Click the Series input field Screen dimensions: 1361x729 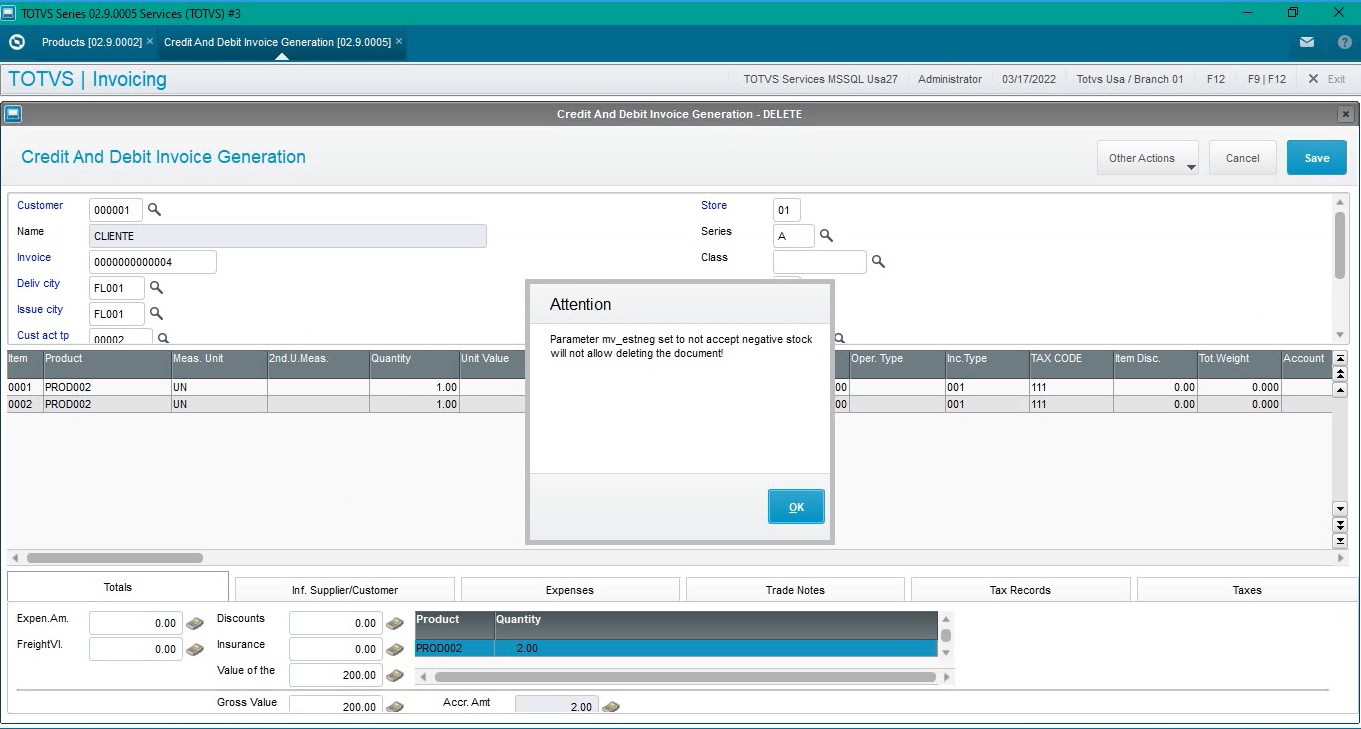point(793,236)
